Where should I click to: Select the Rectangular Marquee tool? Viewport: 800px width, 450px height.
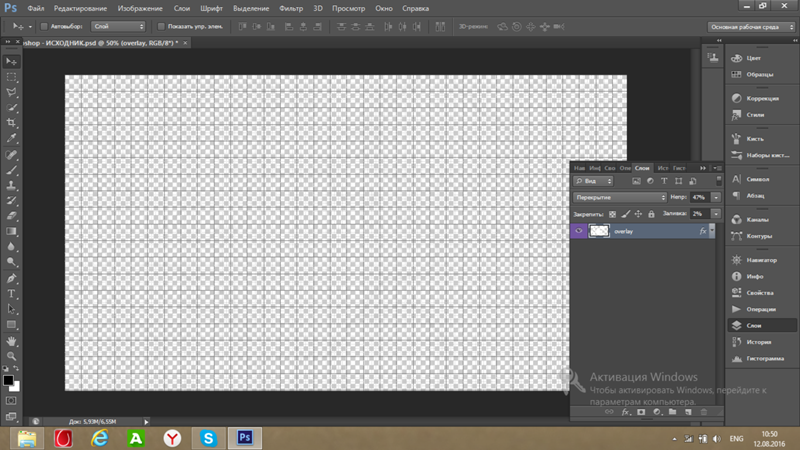pyautogui.click(x=12, y=76)
